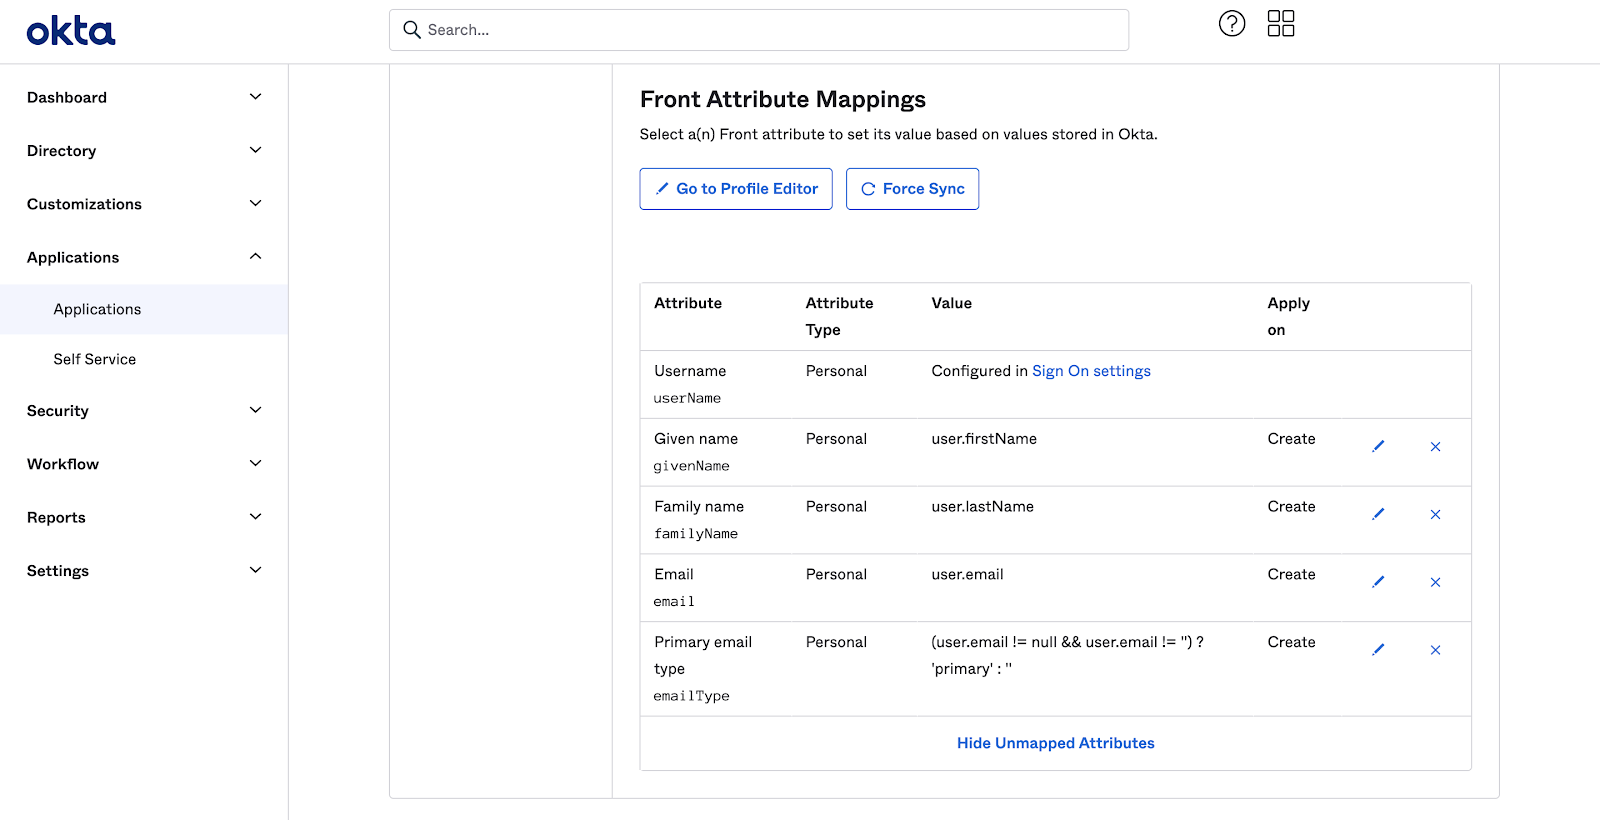This screenshot has width=1600, height=820.
Task: Expand the Dashboard menu chevron
Action: click(255, 97)
